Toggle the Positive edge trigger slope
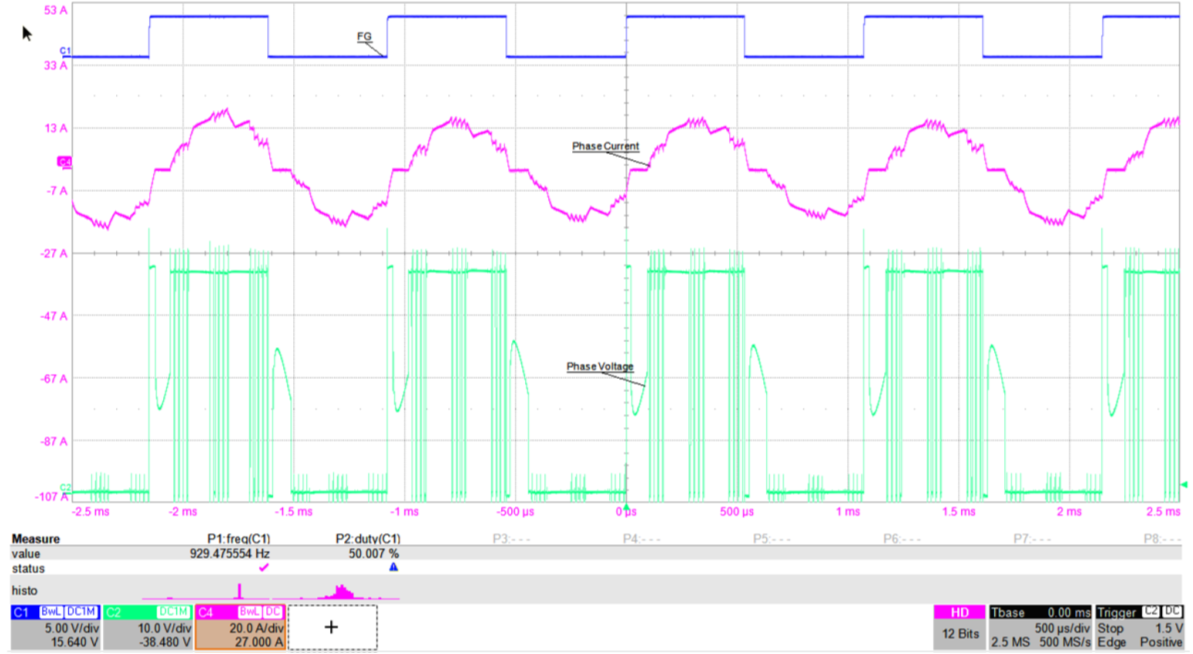 pos(1160,641)
